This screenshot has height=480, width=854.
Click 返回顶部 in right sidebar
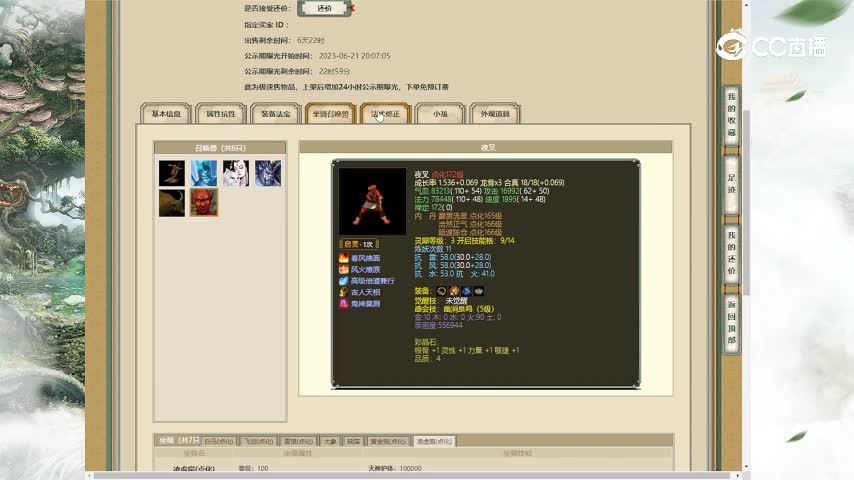pos(731,323)
